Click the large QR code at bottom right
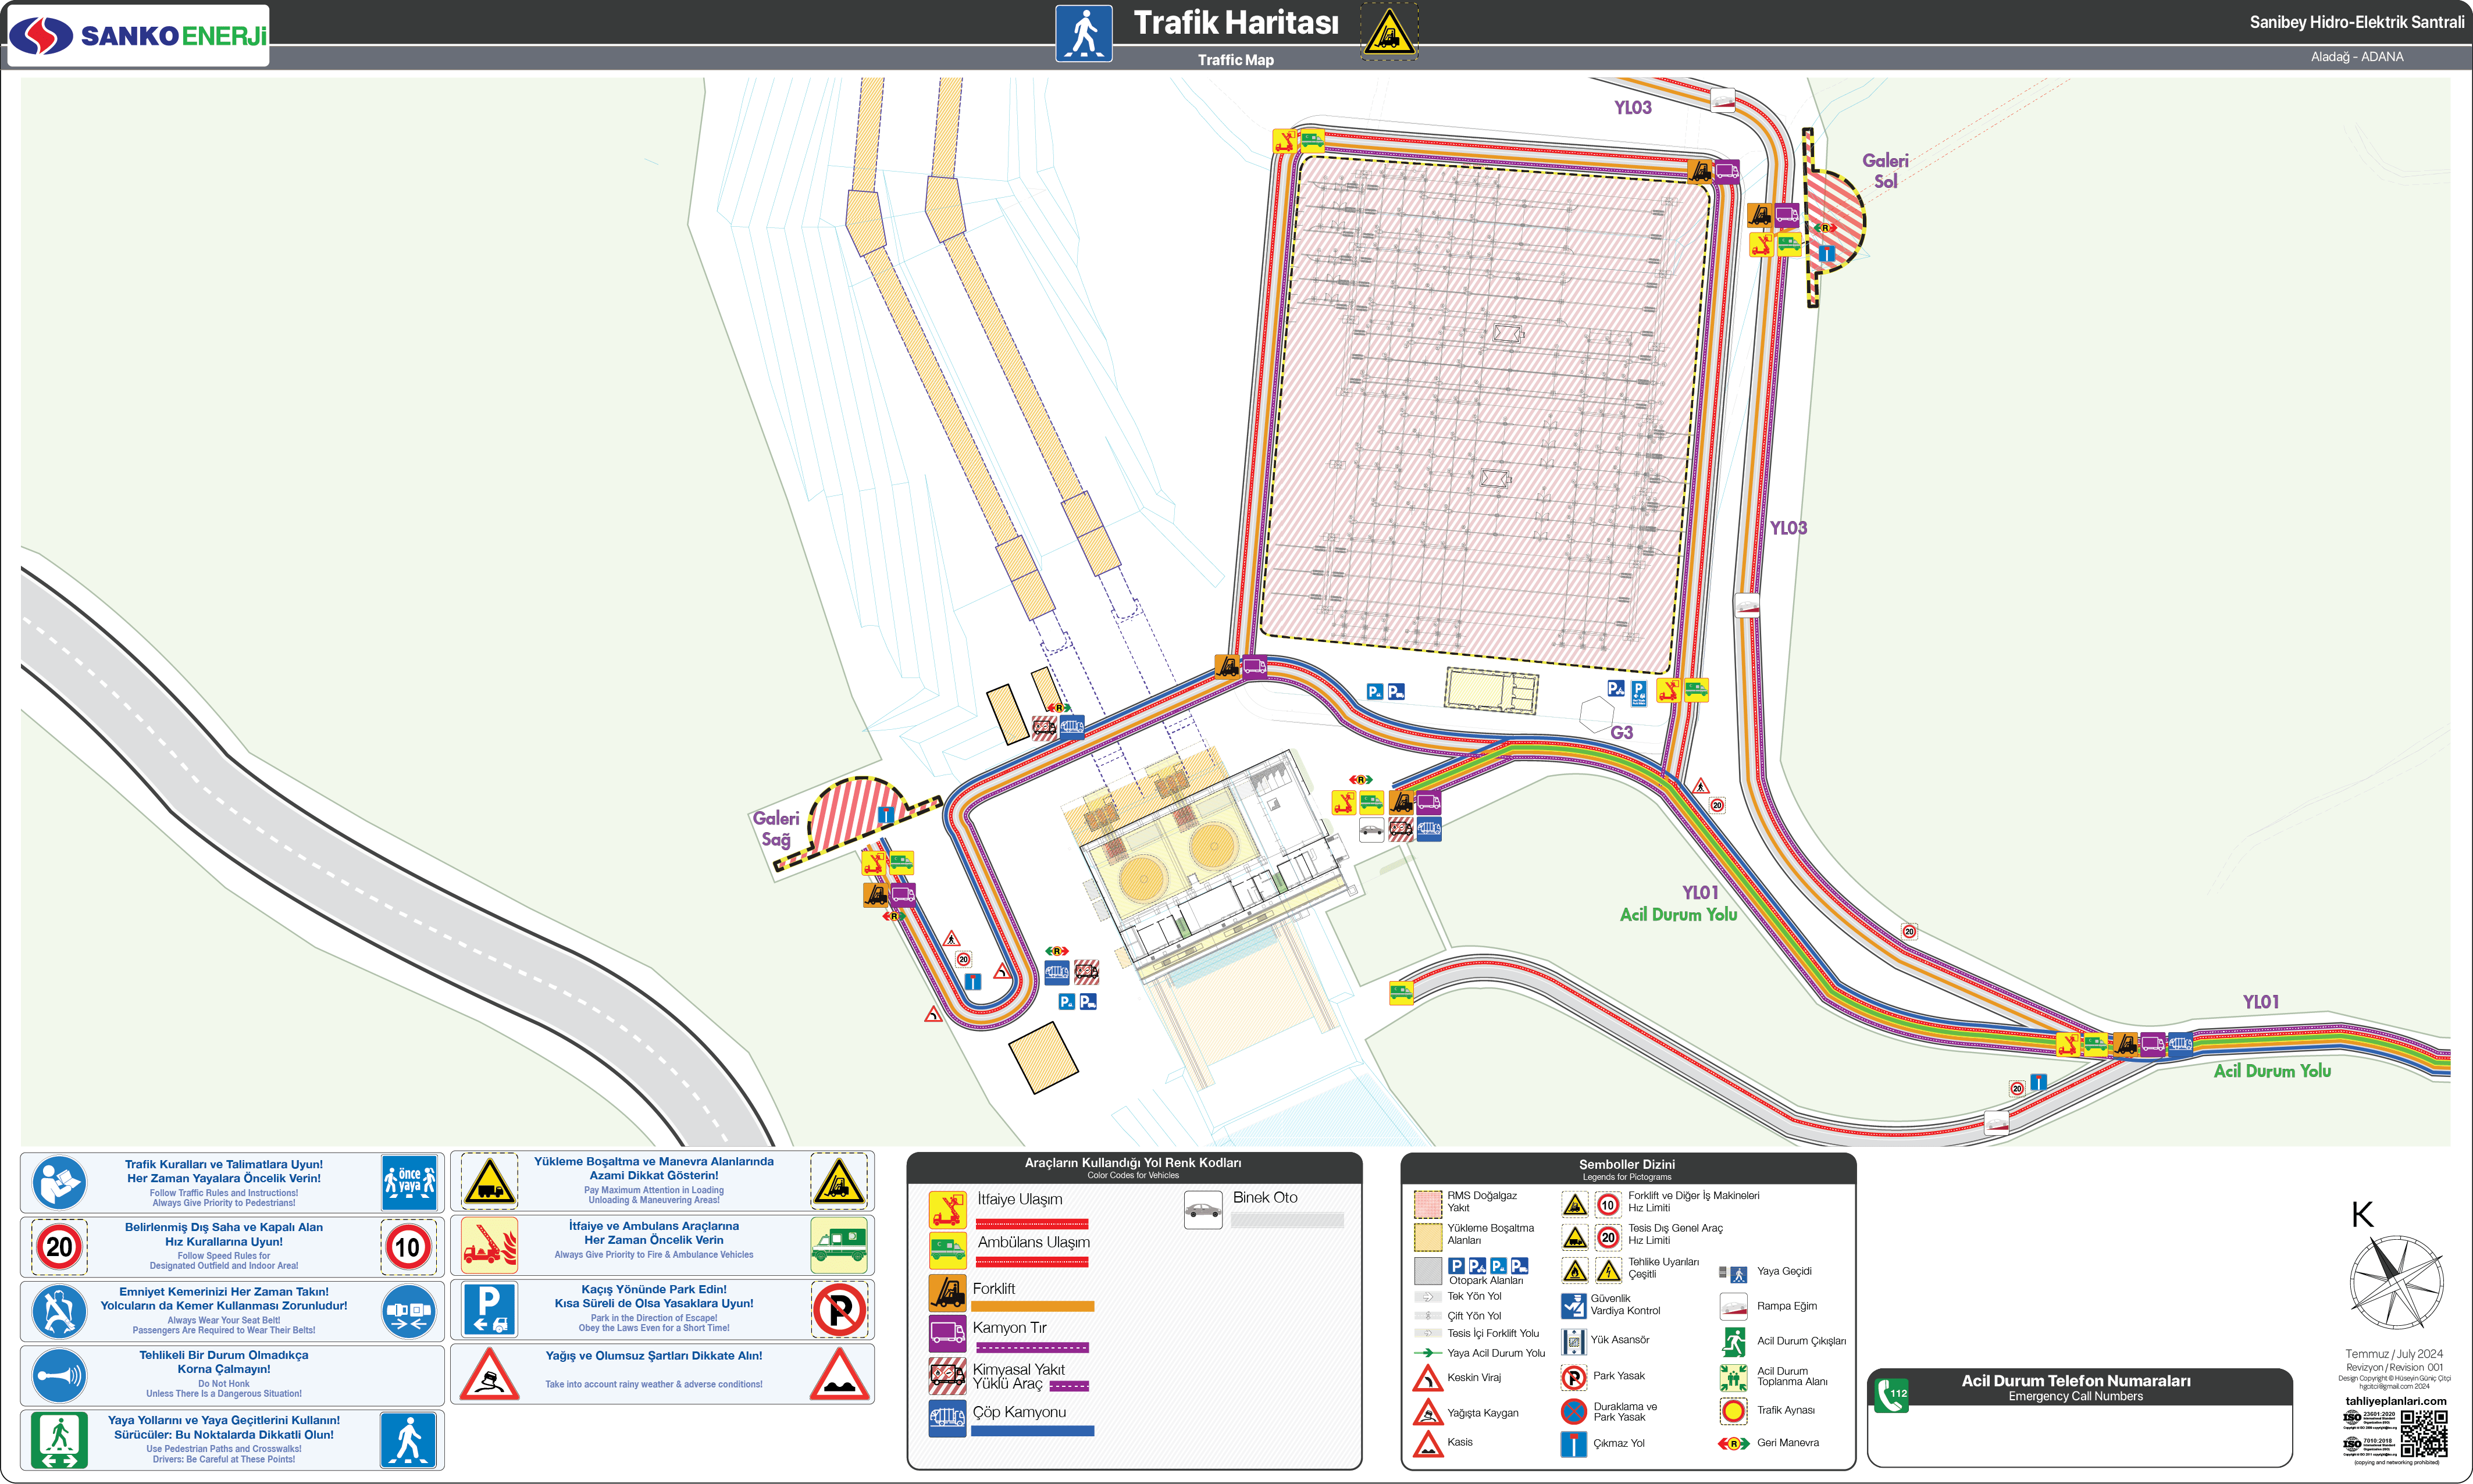 click(2424, 1433)
